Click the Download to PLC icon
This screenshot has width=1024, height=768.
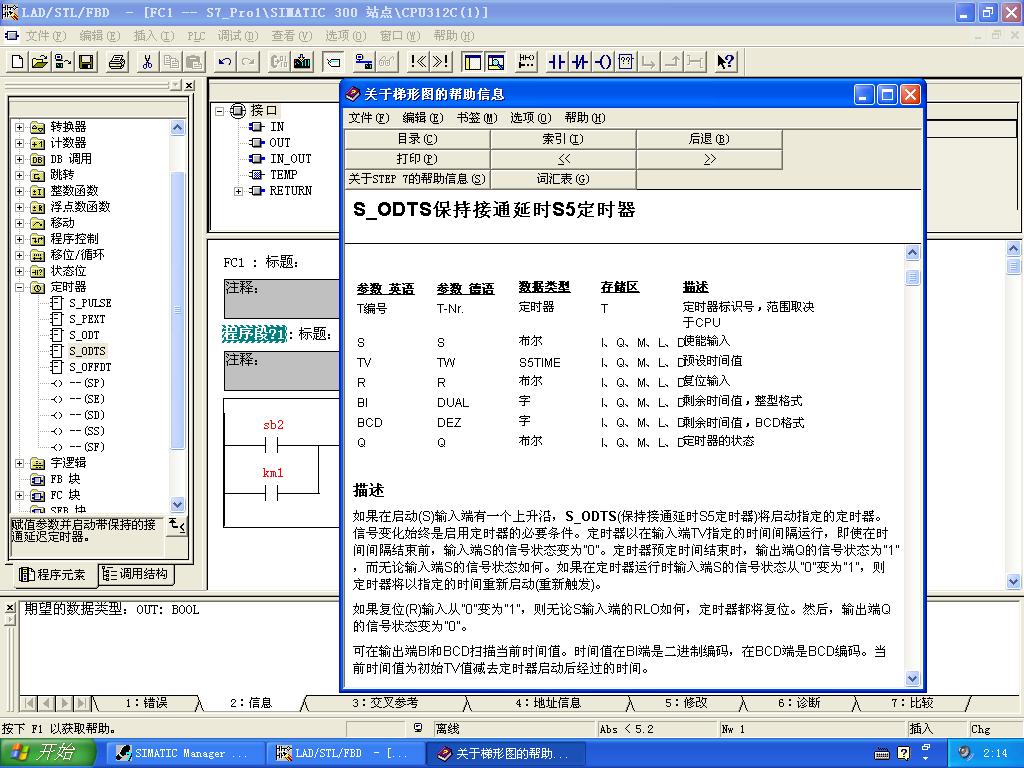point(302,62)
